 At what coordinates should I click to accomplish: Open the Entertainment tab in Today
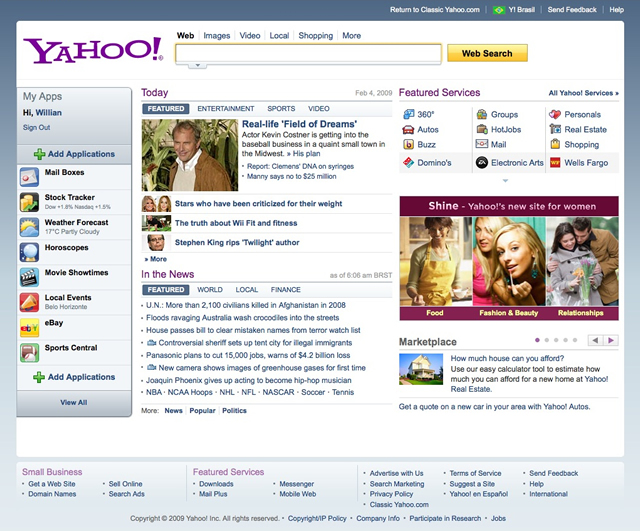click(226, 109)
